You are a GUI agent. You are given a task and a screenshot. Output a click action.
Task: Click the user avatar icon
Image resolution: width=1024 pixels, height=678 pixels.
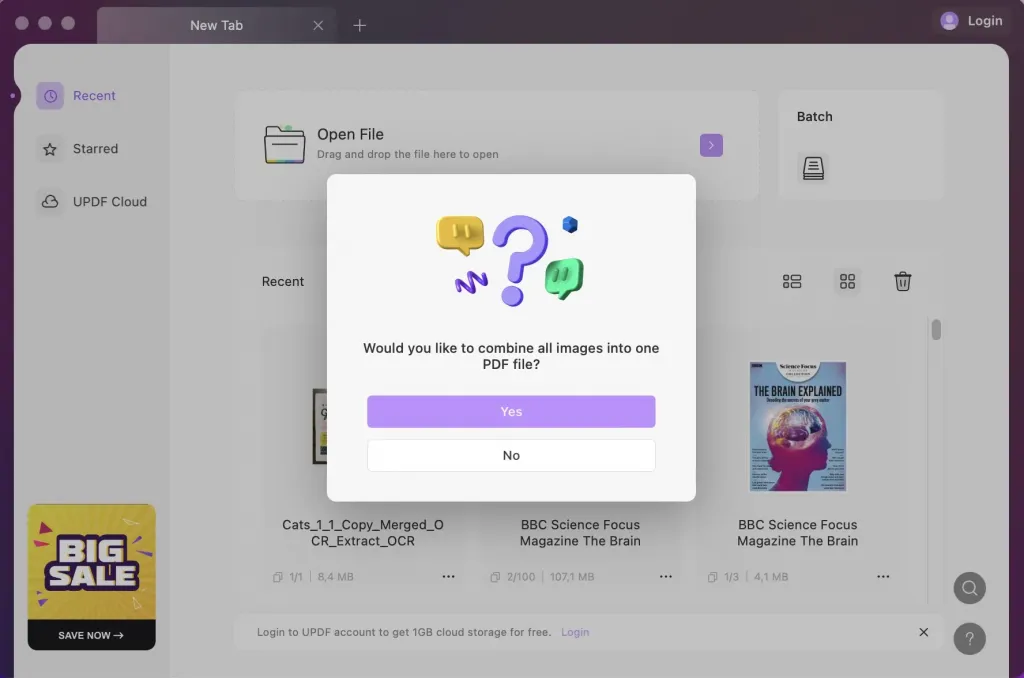(950, 21)
